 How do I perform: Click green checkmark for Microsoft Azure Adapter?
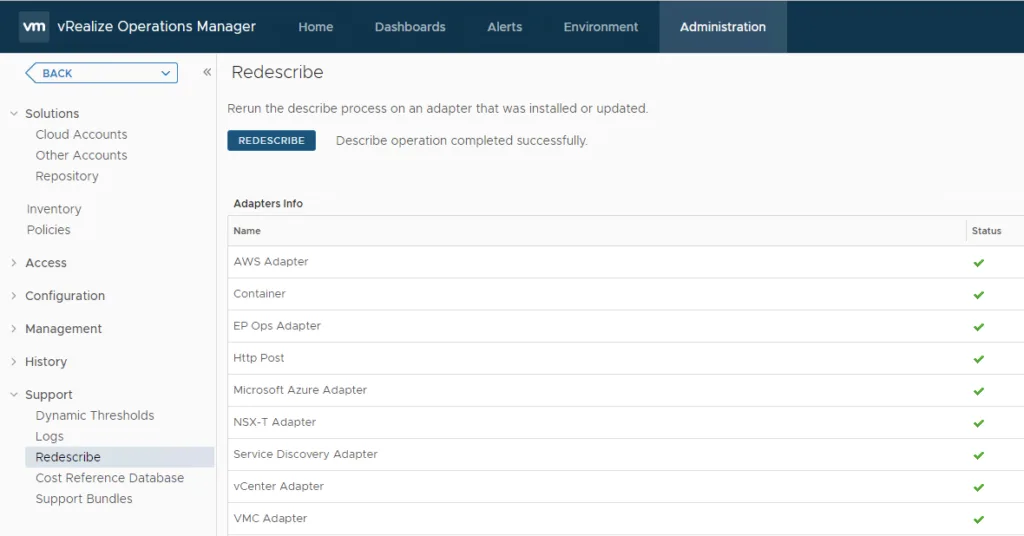pyautogui.click(x=978, y=391)
